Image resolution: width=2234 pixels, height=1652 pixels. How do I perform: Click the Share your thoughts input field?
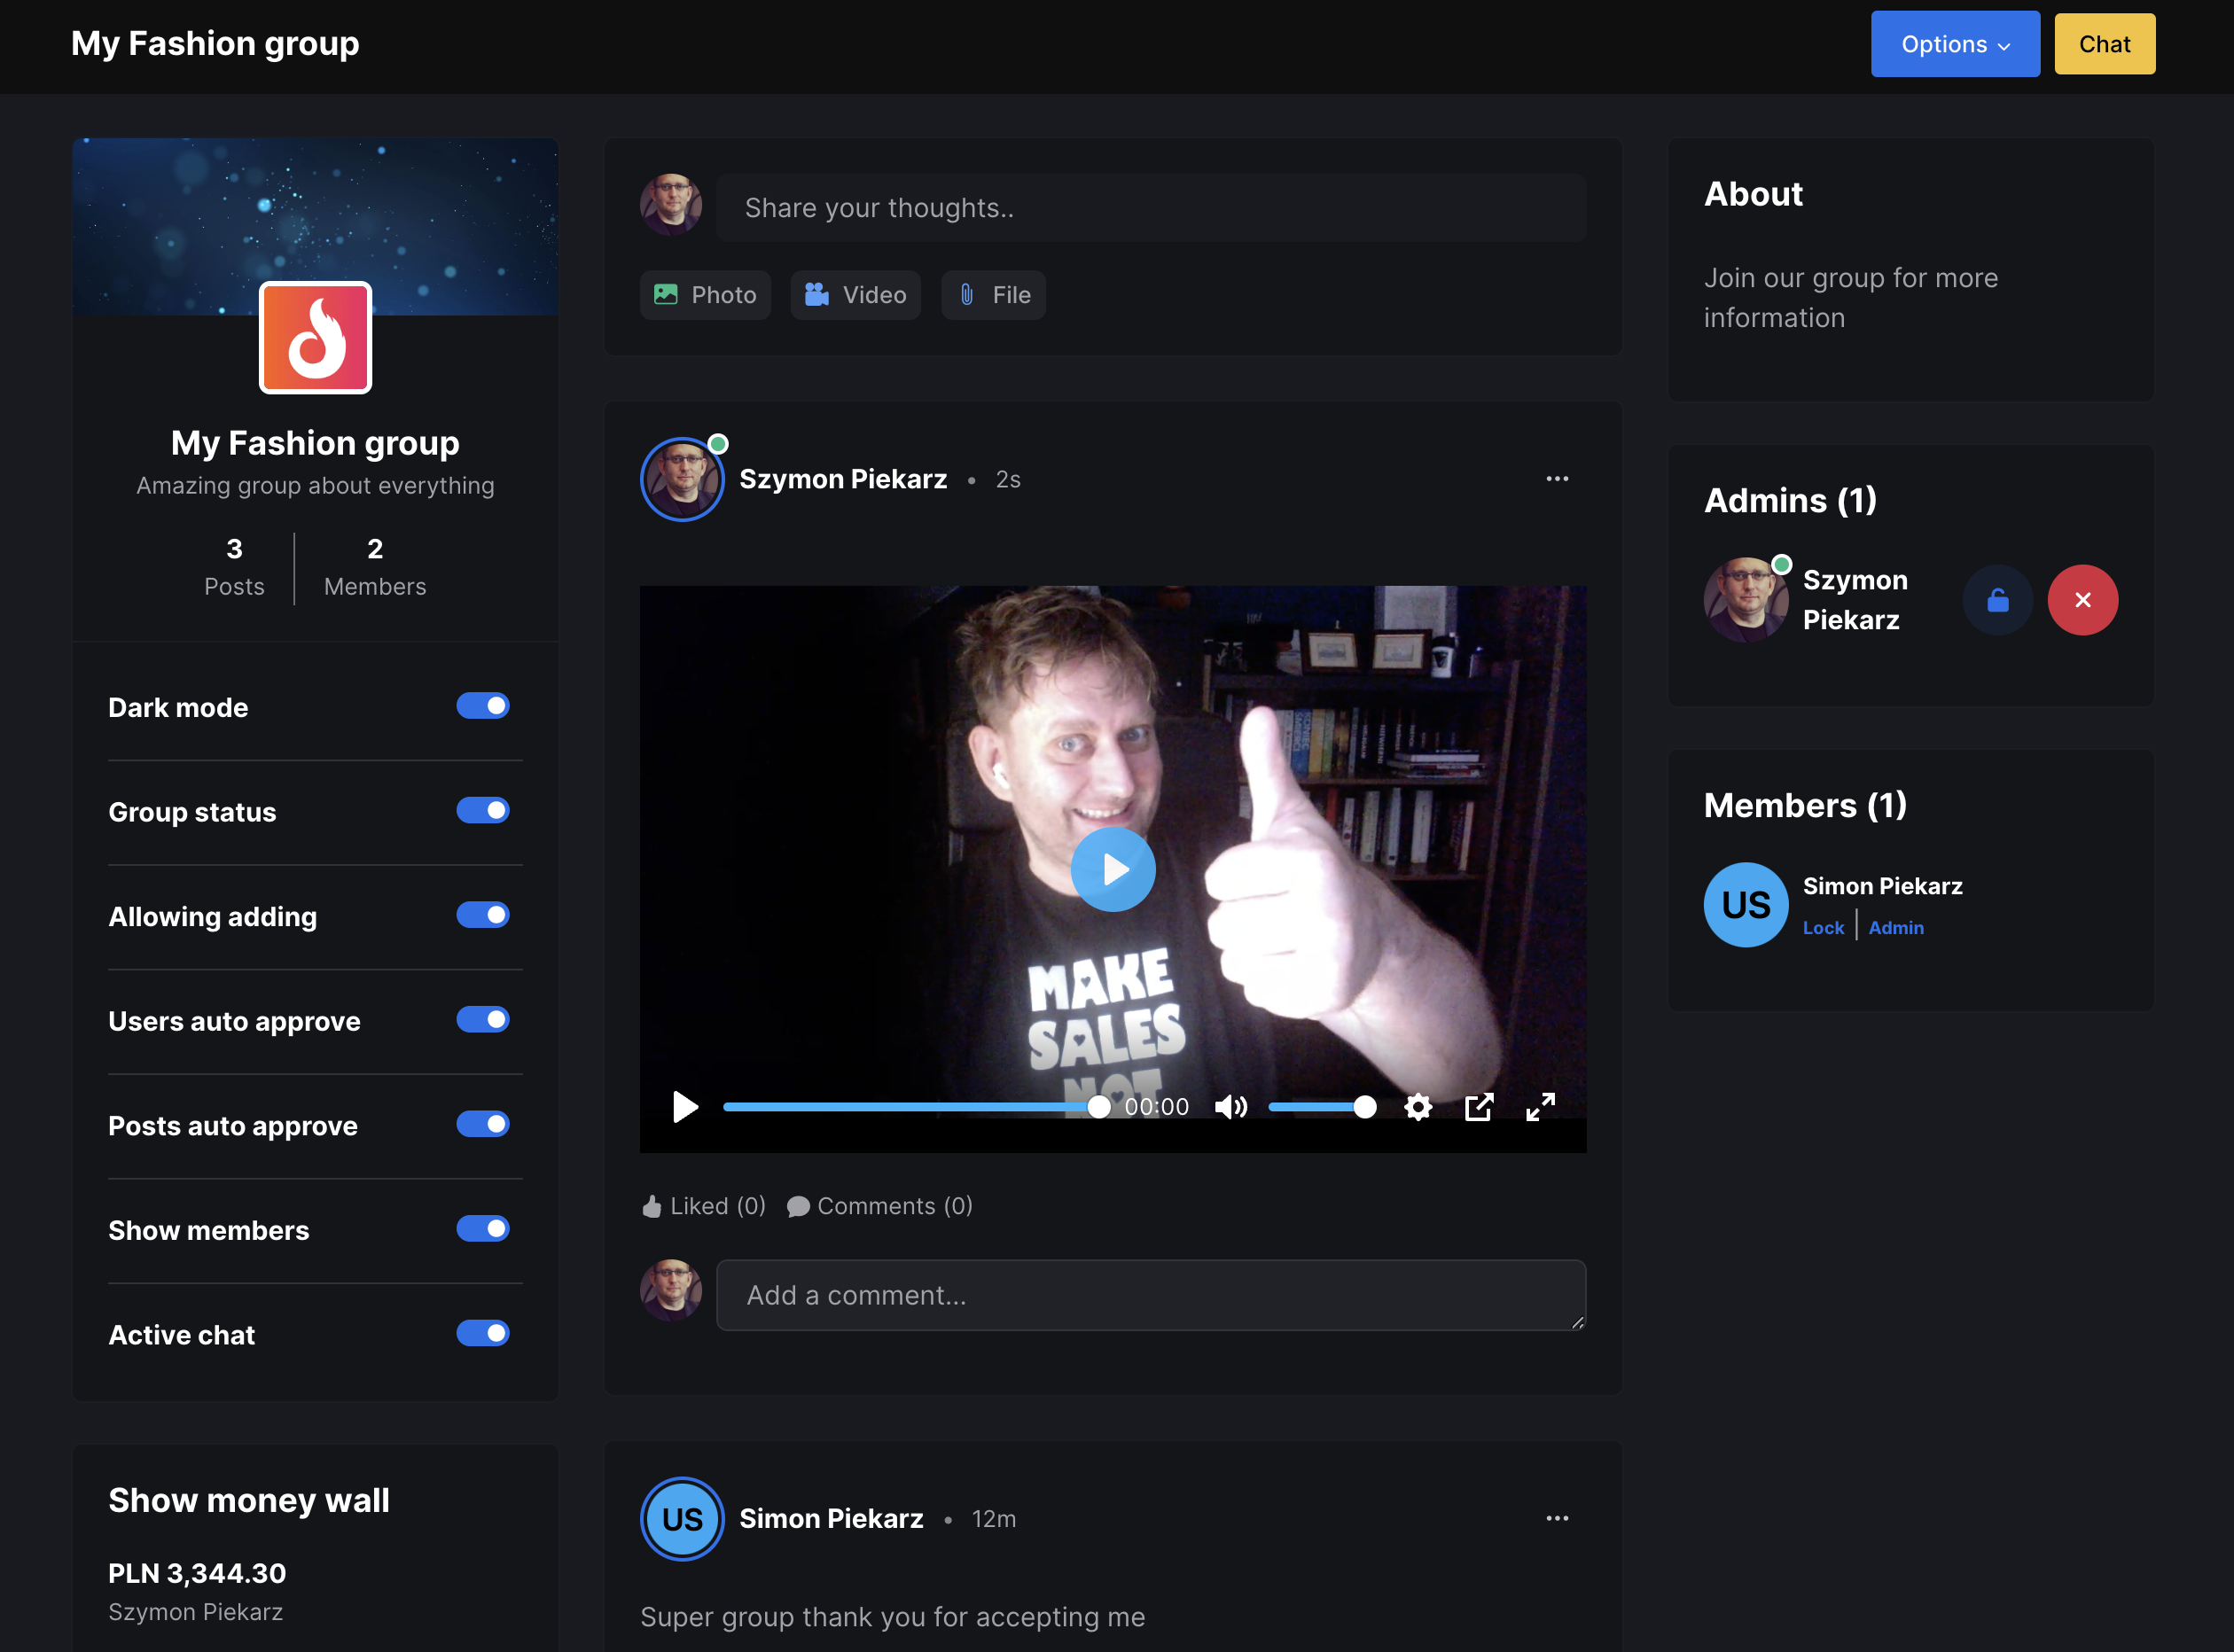[x=1150, y=208]
